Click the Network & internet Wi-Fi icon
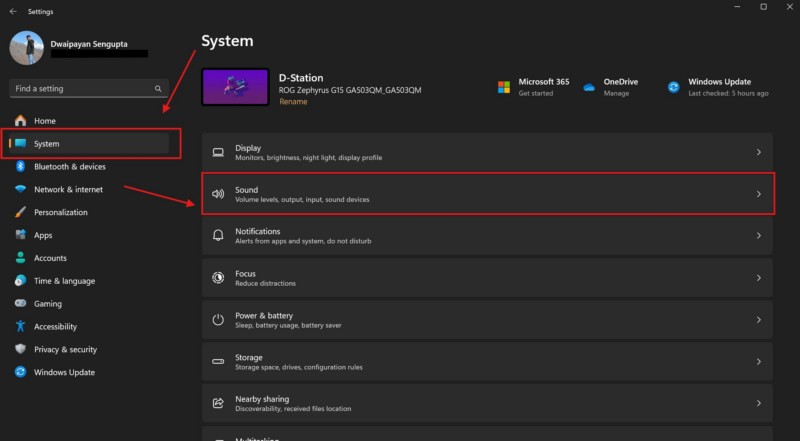800x441 pixels. (20, 190)
